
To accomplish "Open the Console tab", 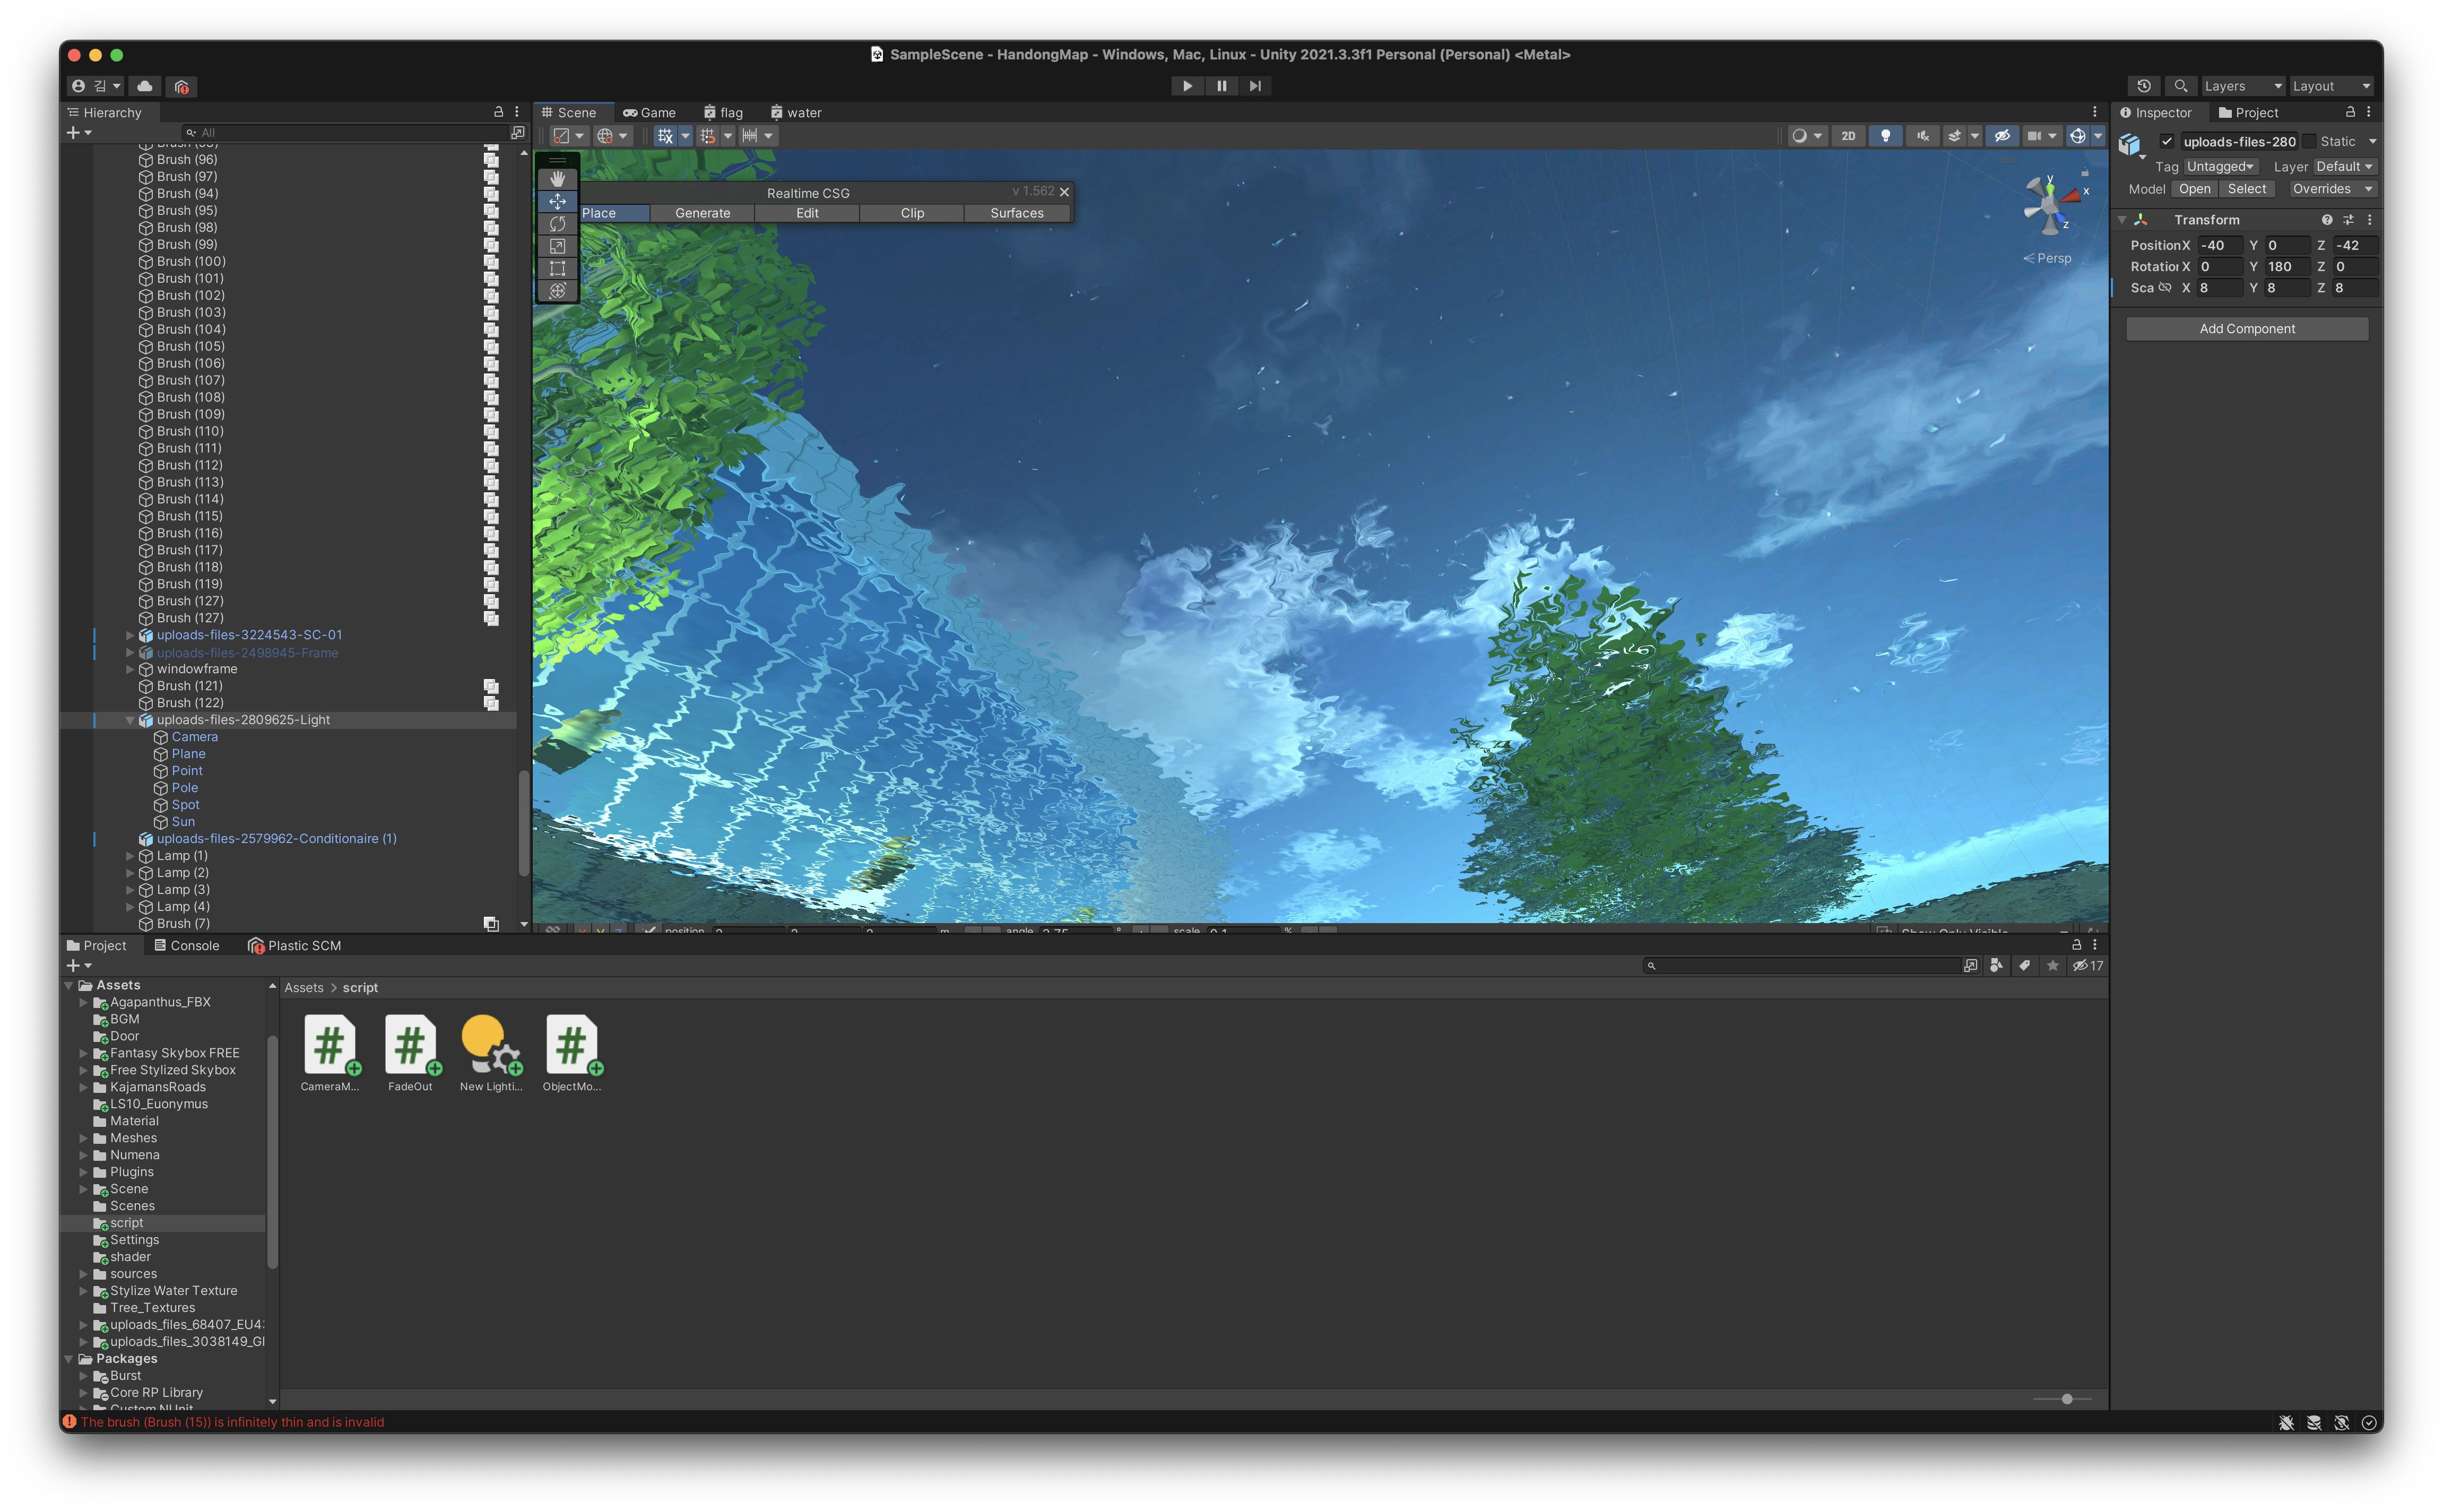I will click(187, 945).
